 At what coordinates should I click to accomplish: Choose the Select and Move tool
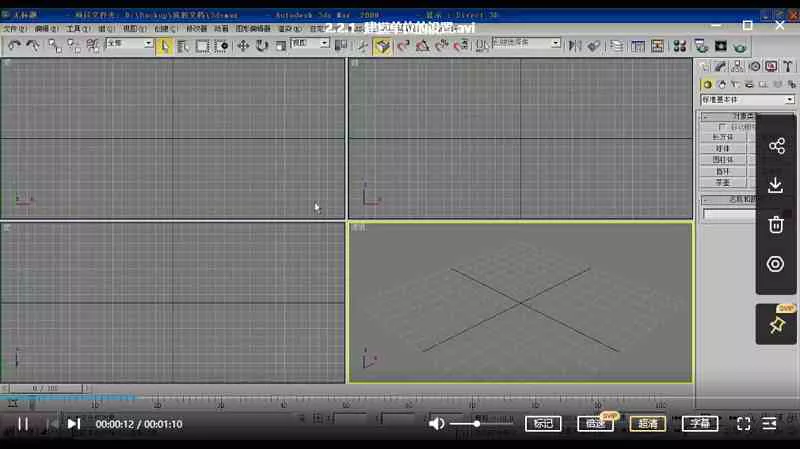click(244, 46)
